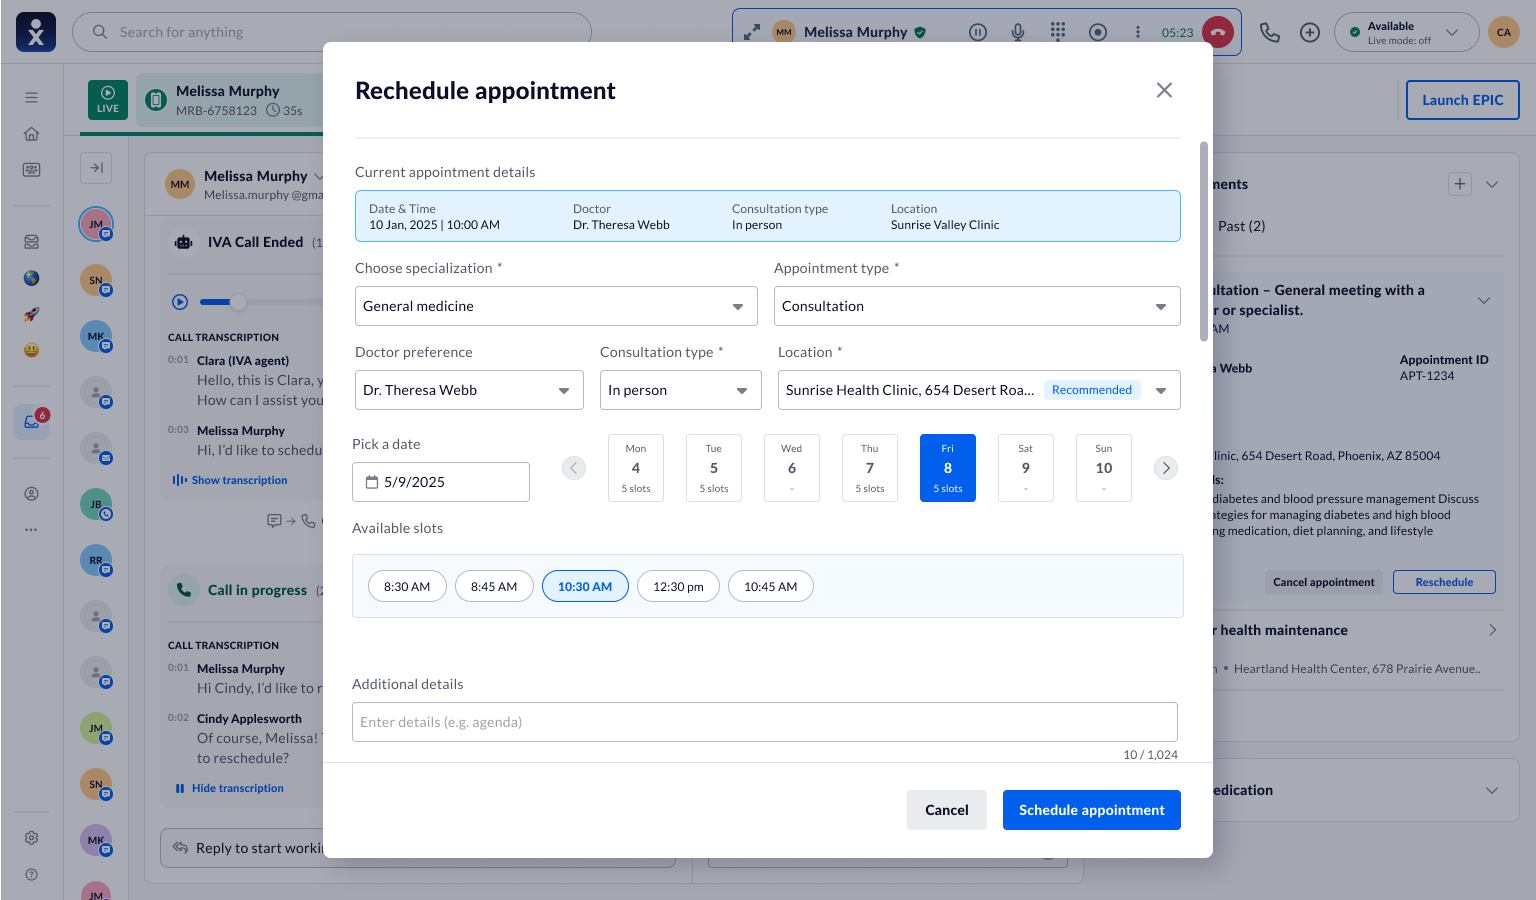Pick Thu 7 date tile
The image size is (1536, 900).
870,468
